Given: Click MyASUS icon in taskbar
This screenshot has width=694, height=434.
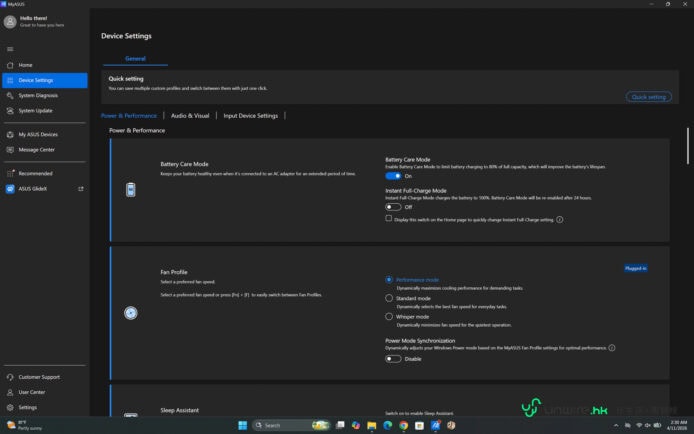Looking at the screenshot, I should pos(436,425).
